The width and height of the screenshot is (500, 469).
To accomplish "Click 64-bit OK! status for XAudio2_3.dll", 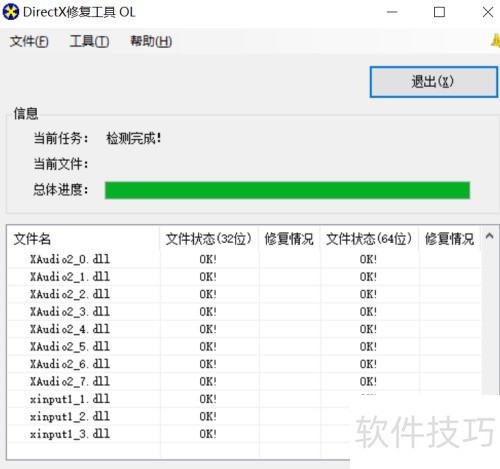I will click(368, 312).
